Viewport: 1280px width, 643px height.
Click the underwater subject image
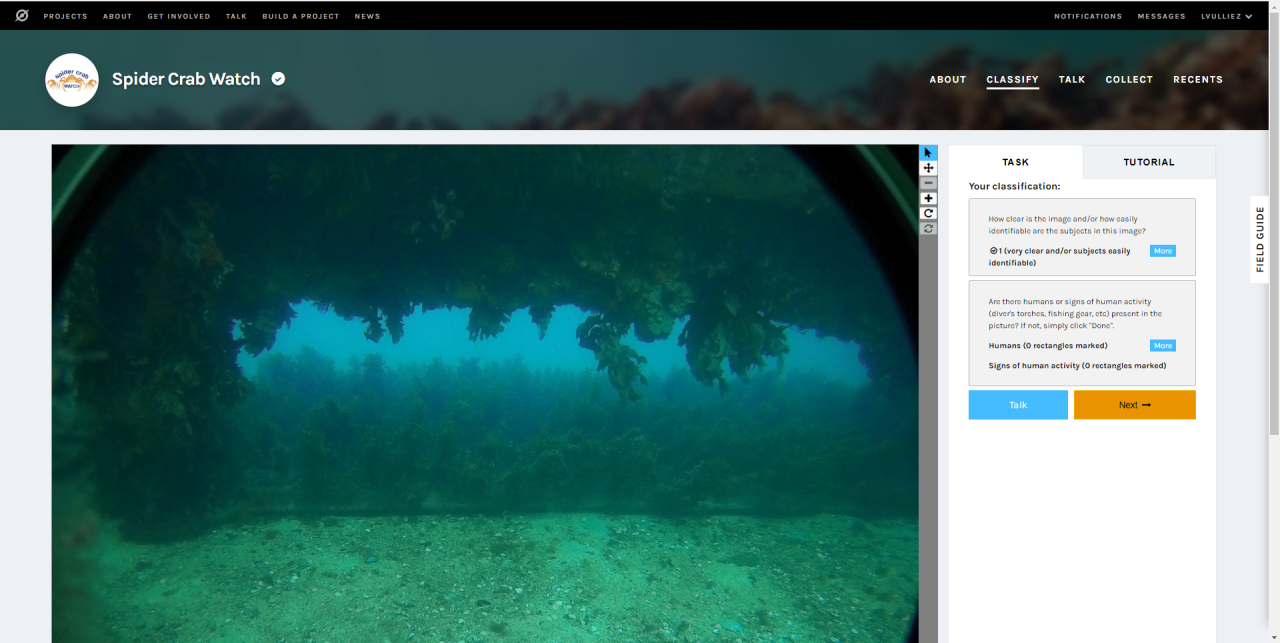485,394
